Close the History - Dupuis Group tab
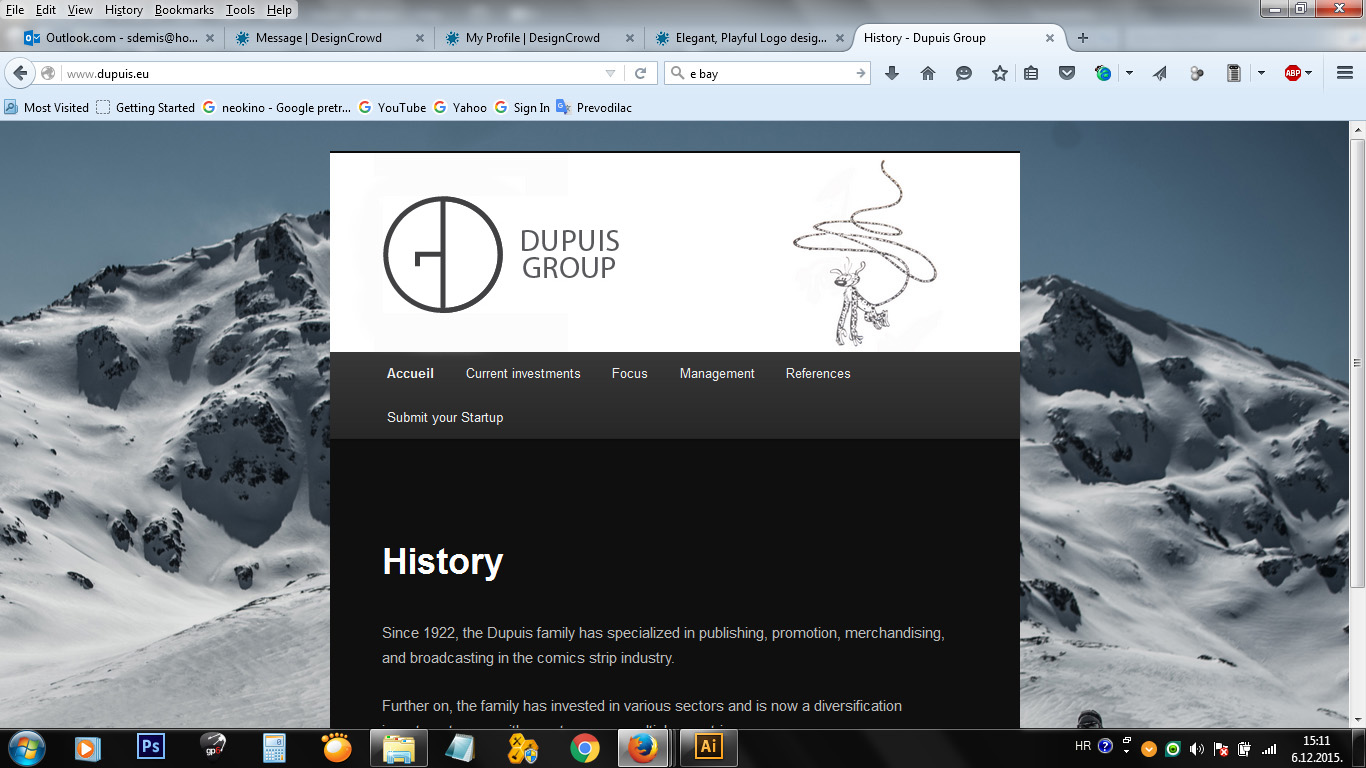 [1049, 38]
